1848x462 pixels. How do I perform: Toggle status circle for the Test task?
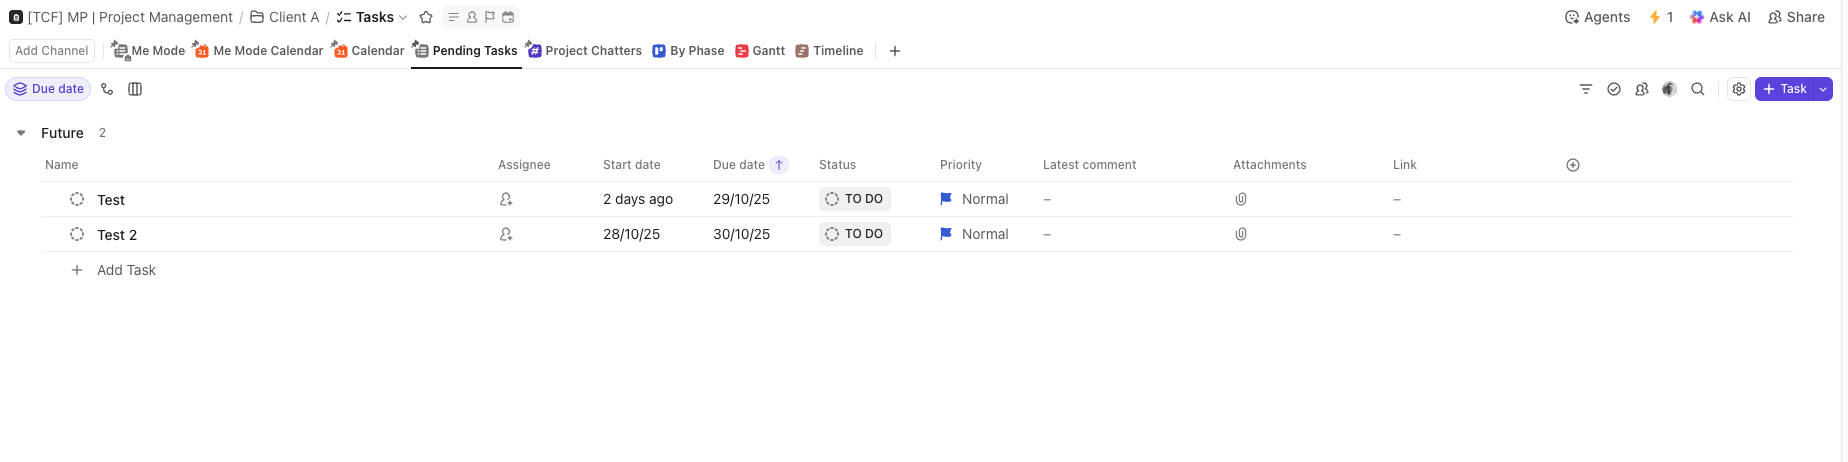[x=77, y=199]
